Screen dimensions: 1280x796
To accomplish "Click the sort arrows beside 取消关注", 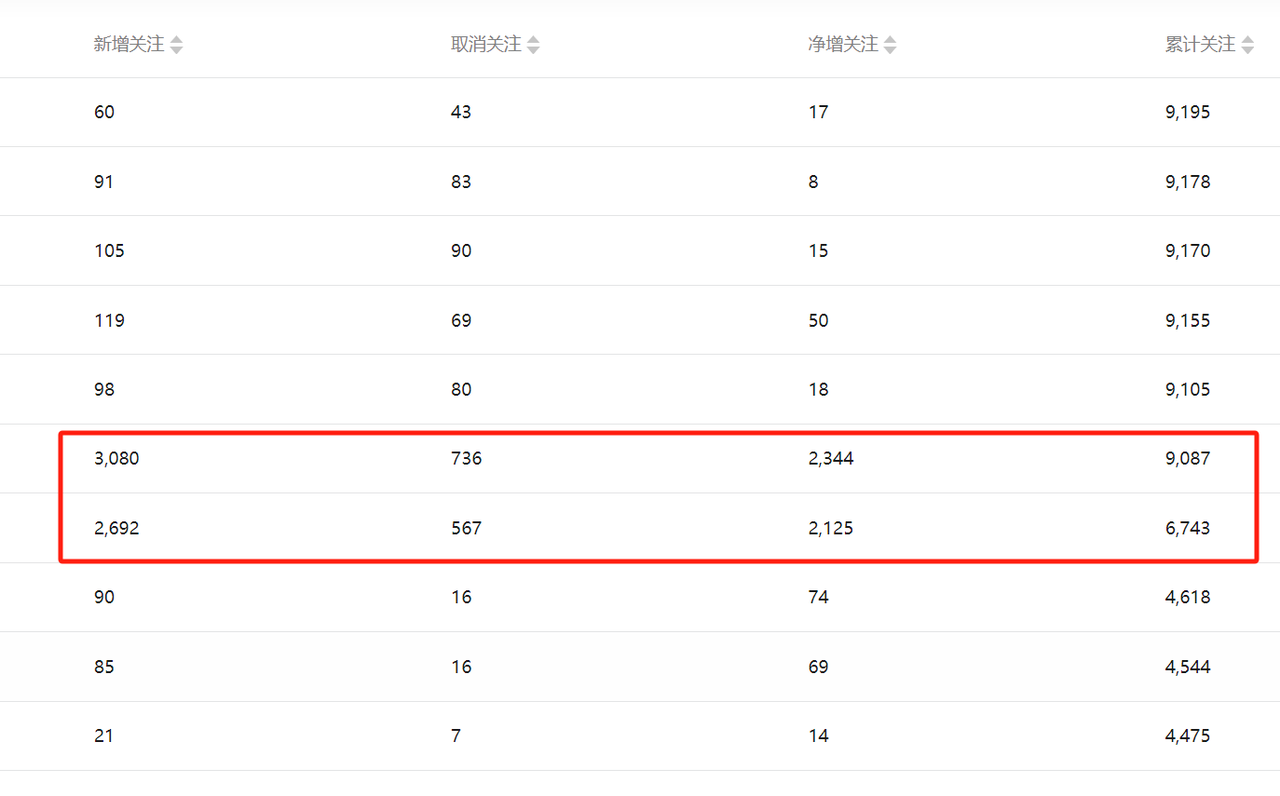I will click(x=533, y=45).
